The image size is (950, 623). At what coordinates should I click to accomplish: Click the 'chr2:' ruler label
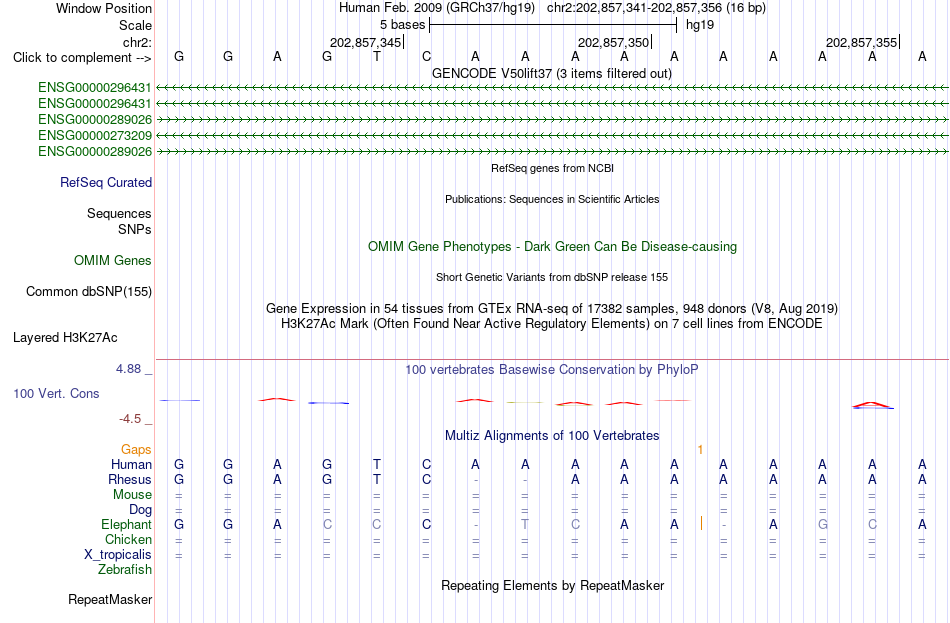pyautogui.click(x=137, y=42)
